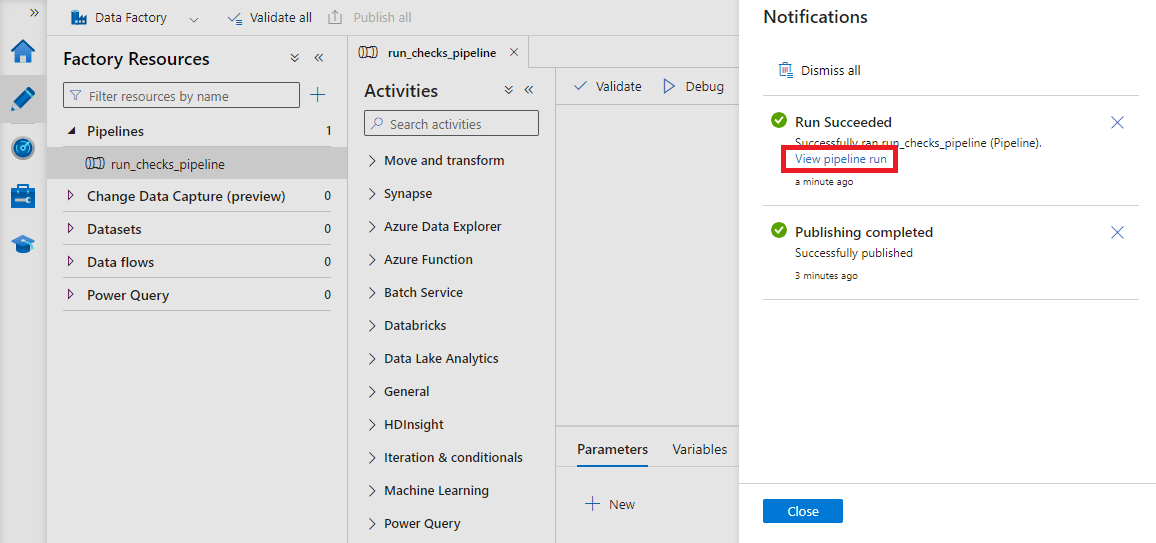
Task: Select the Author pencil icon
Action: coord(23,99)
